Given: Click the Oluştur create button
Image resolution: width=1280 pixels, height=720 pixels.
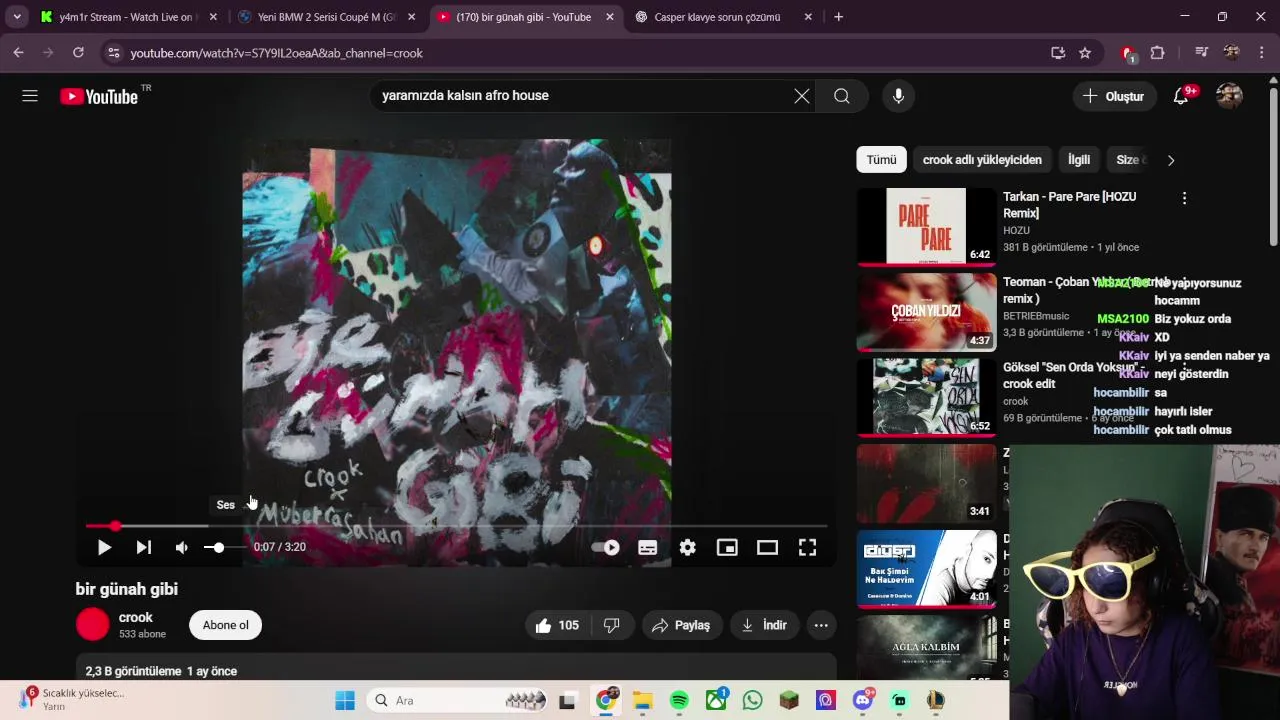Looking at the screenshot, I should click(1114, 96).
